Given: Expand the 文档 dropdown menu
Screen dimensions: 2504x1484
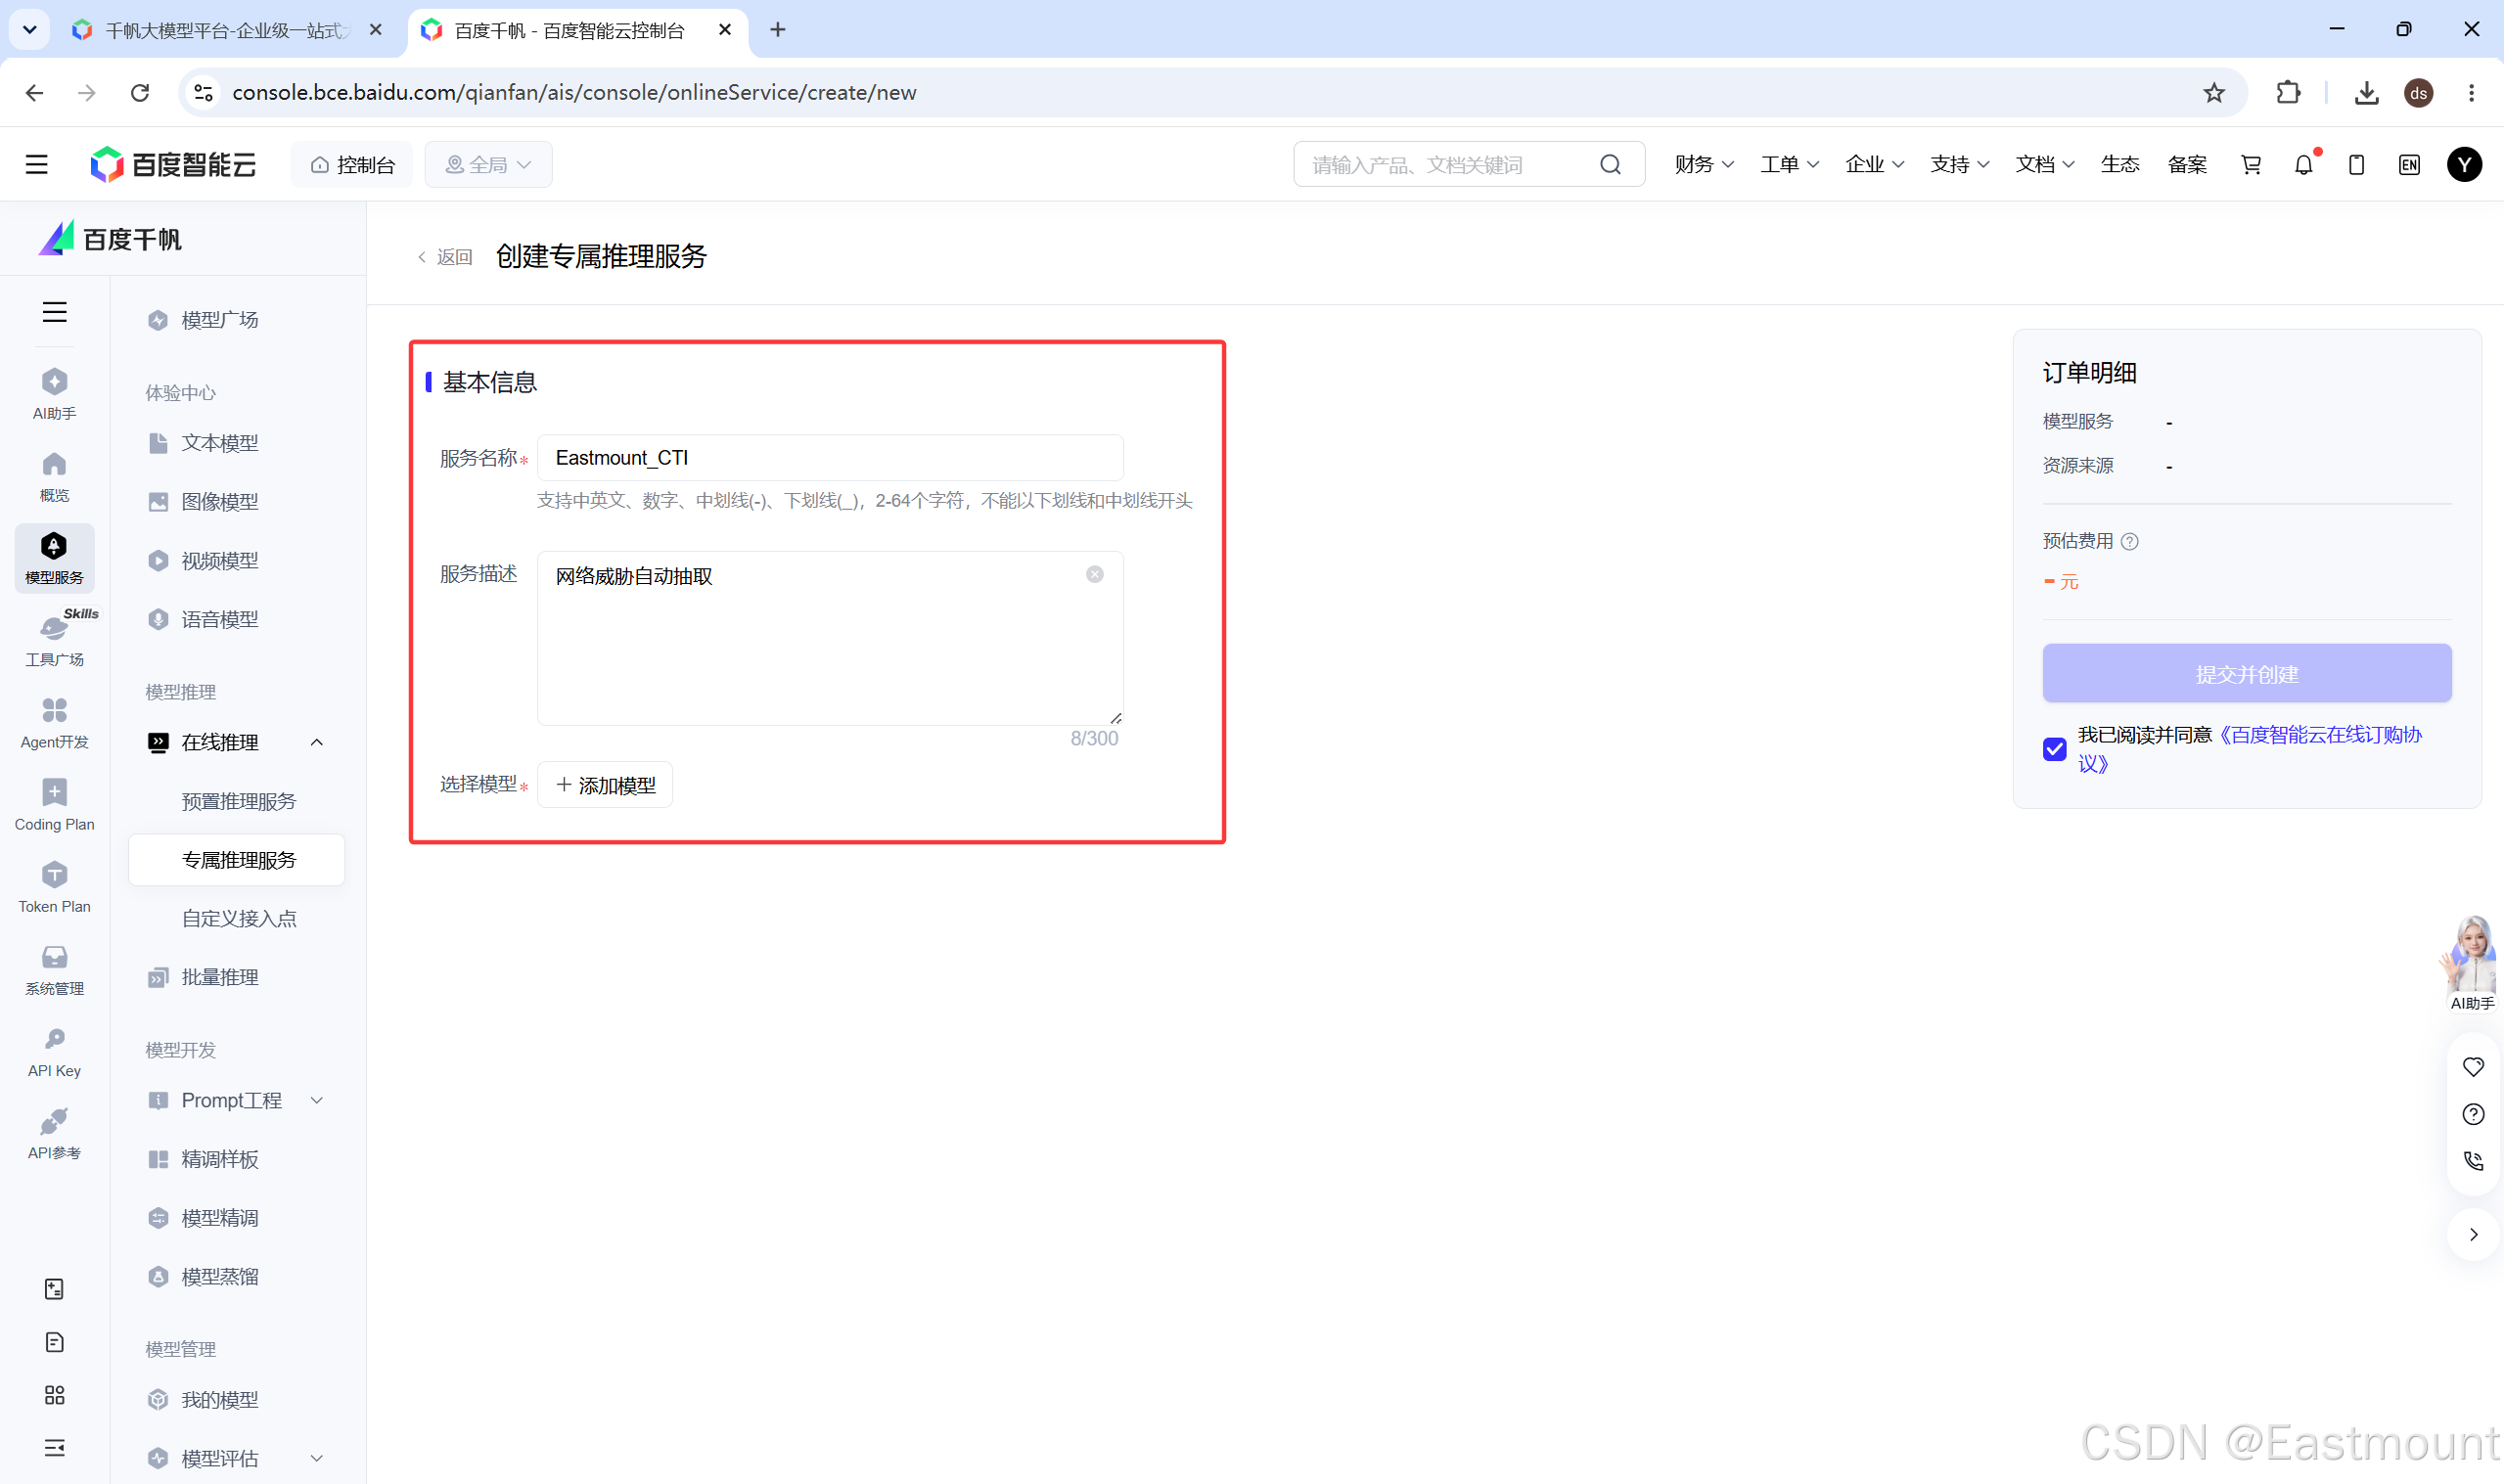Looking at the screenshot, I should pos(2045,164).
